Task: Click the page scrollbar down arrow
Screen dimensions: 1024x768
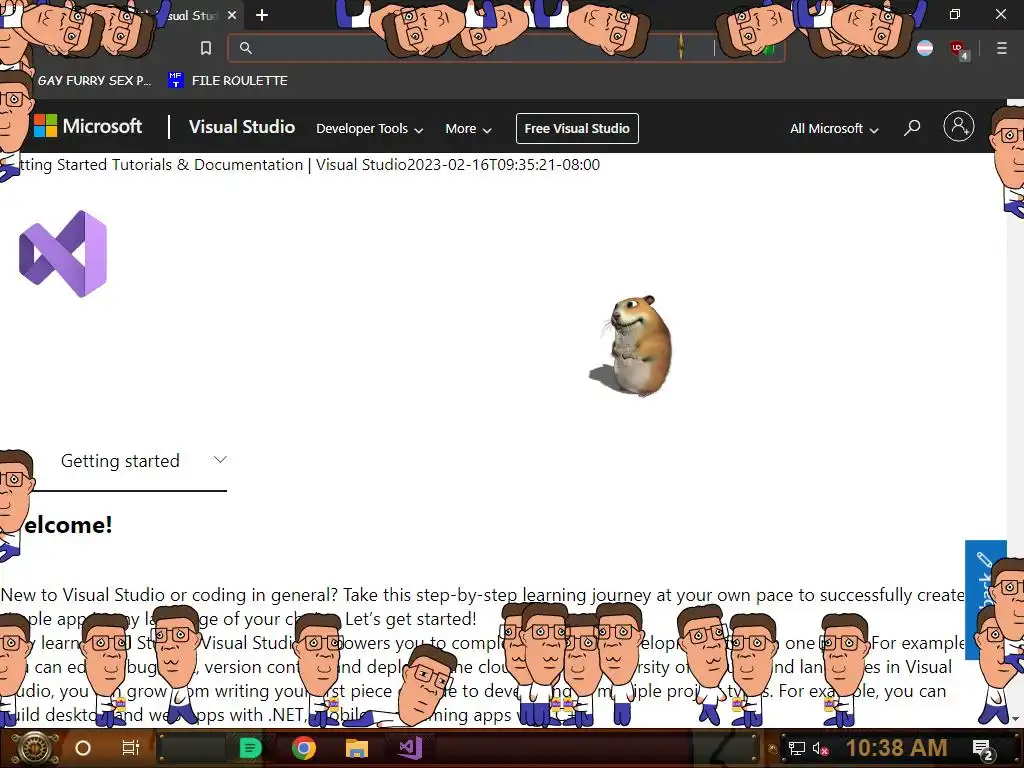Action: (1015, 719)
